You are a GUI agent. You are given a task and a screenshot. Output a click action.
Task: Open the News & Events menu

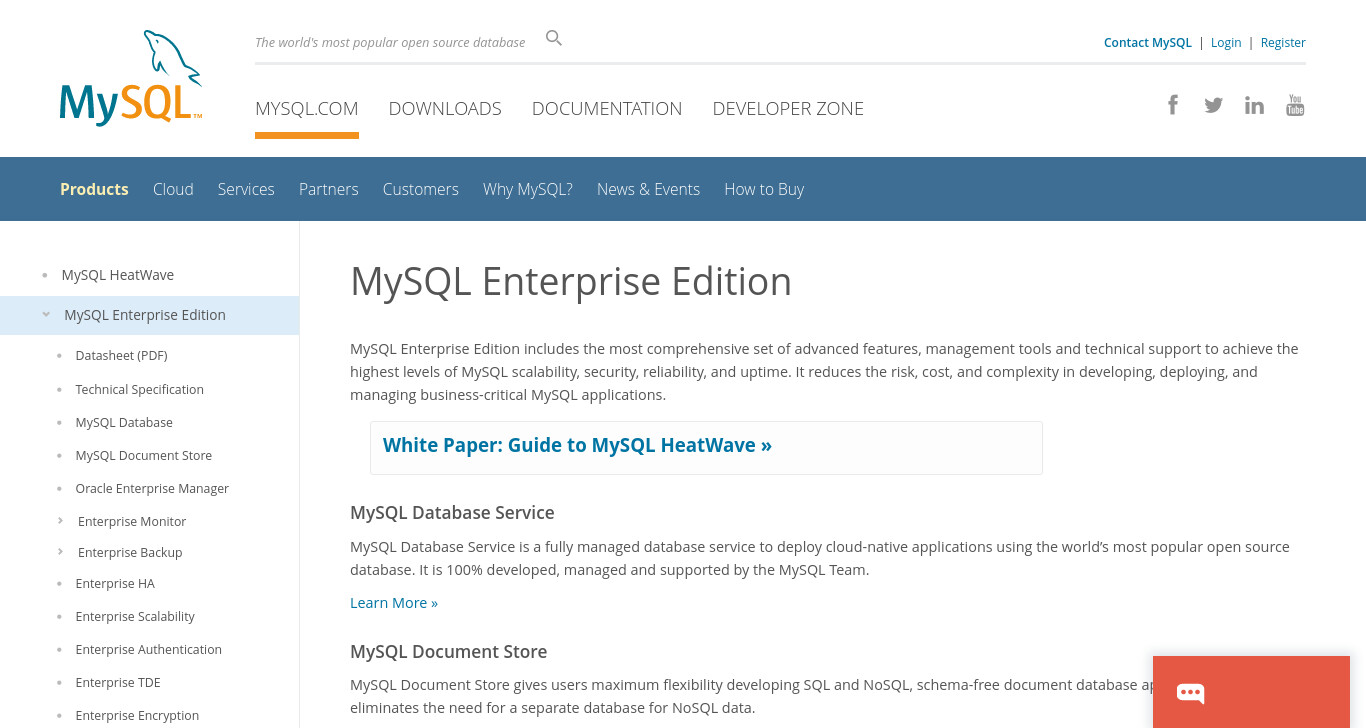tap(648, 189)
